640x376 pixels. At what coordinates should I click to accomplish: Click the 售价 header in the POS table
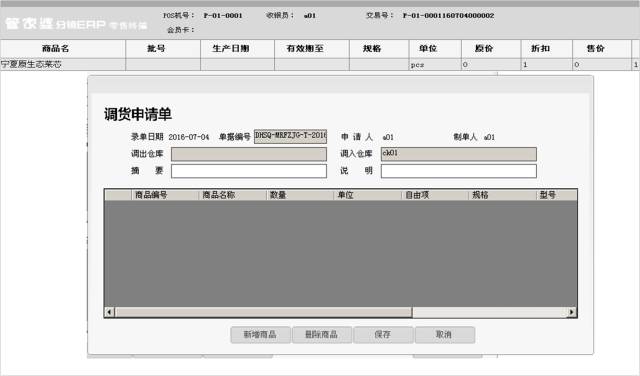602,49
